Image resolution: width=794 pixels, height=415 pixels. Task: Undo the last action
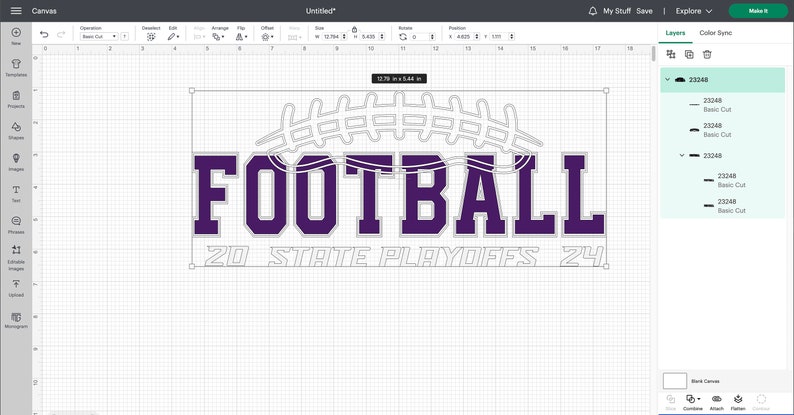click(44, 34)
